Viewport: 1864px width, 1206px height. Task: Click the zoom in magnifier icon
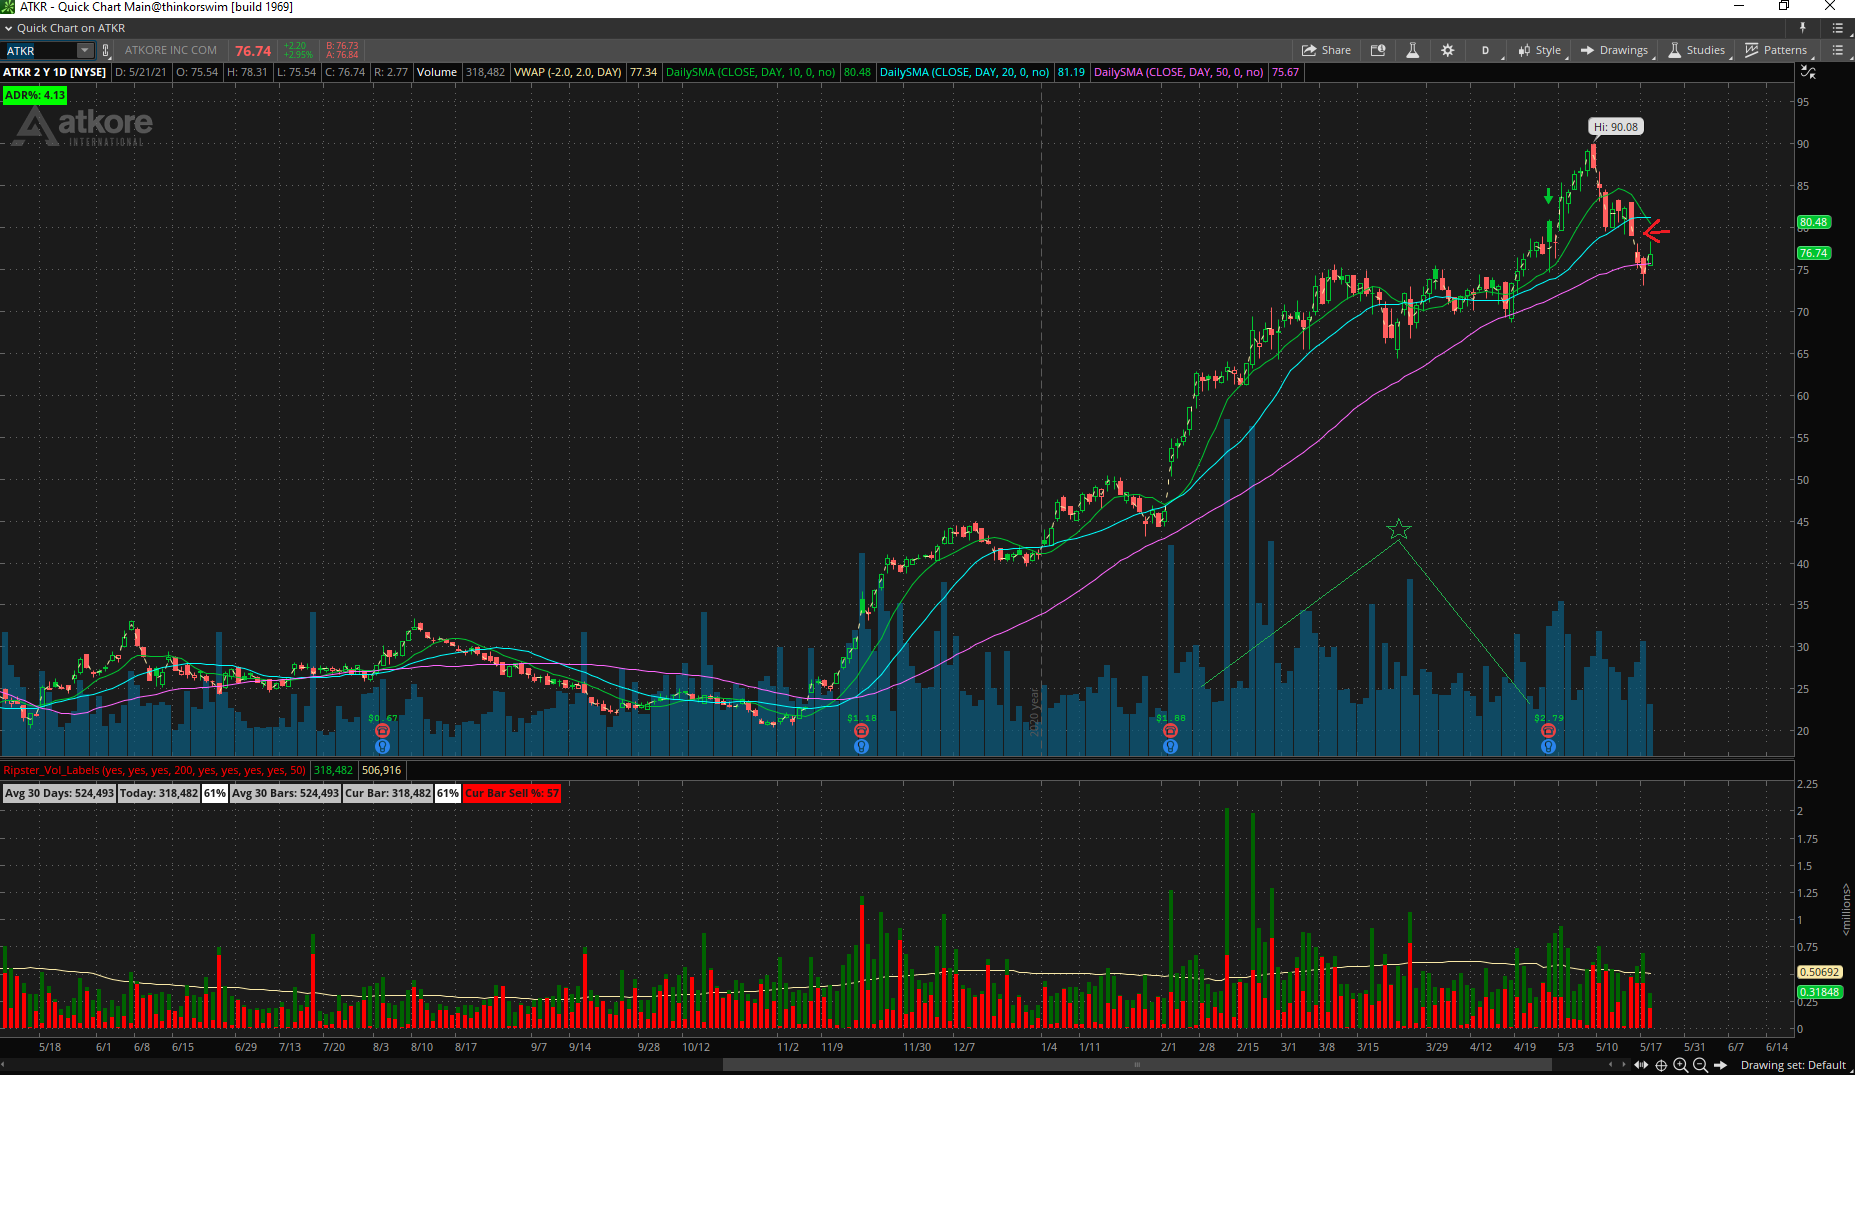[x=1681, y=1066]
